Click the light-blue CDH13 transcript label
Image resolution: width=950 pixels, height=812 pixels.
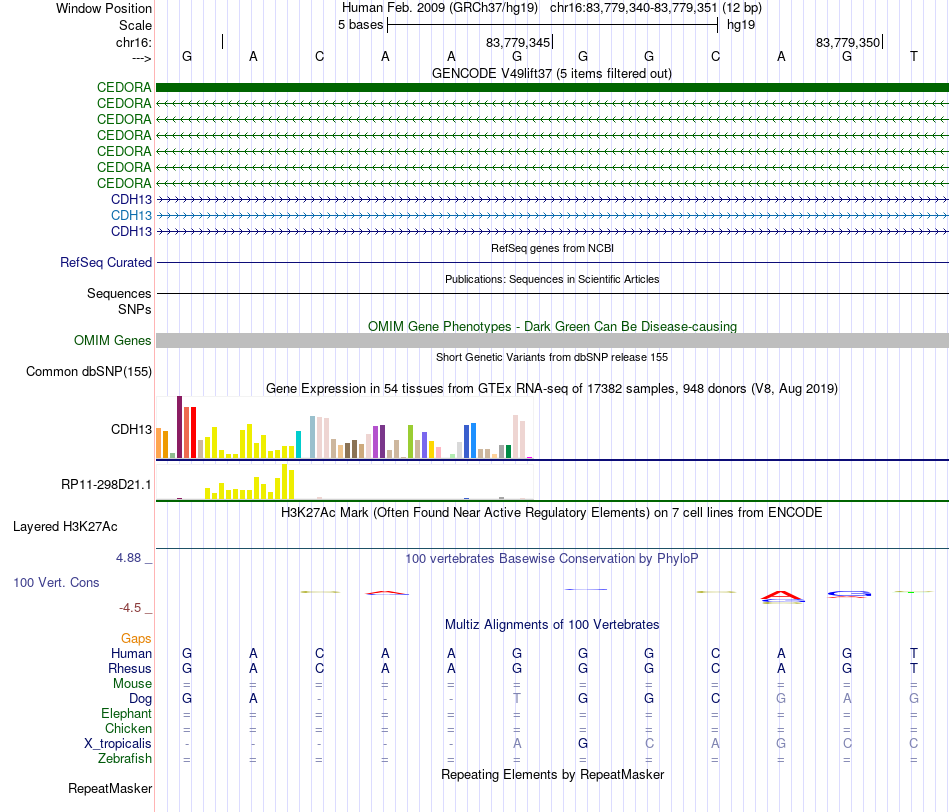click(131, 215)
